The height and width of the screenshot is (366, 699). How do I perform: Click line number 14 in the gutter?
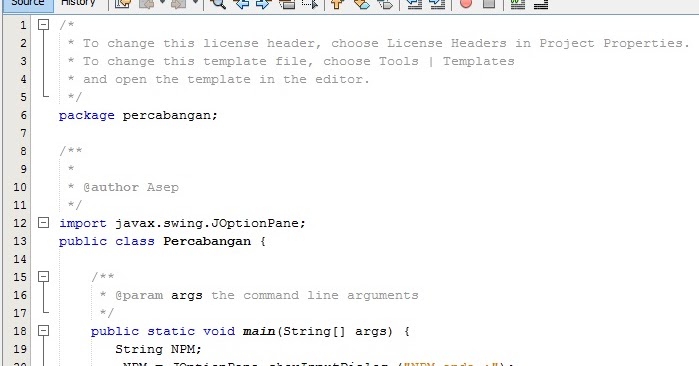(x=20, y=259)
